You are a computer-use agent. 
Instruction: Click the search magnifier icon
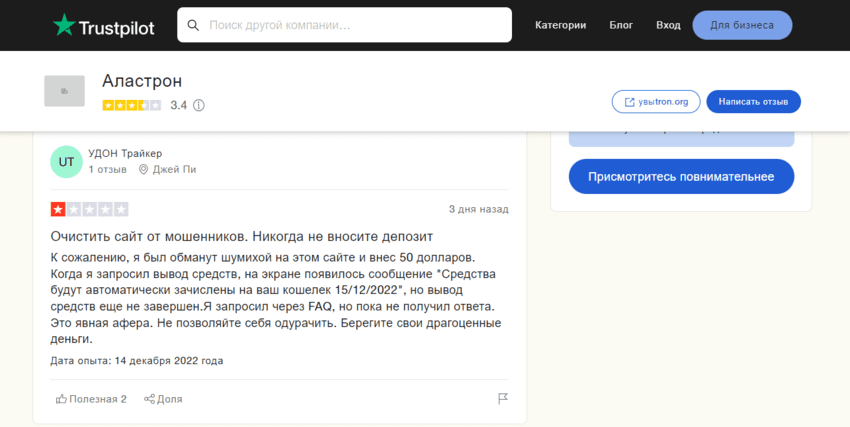[193, 25]
